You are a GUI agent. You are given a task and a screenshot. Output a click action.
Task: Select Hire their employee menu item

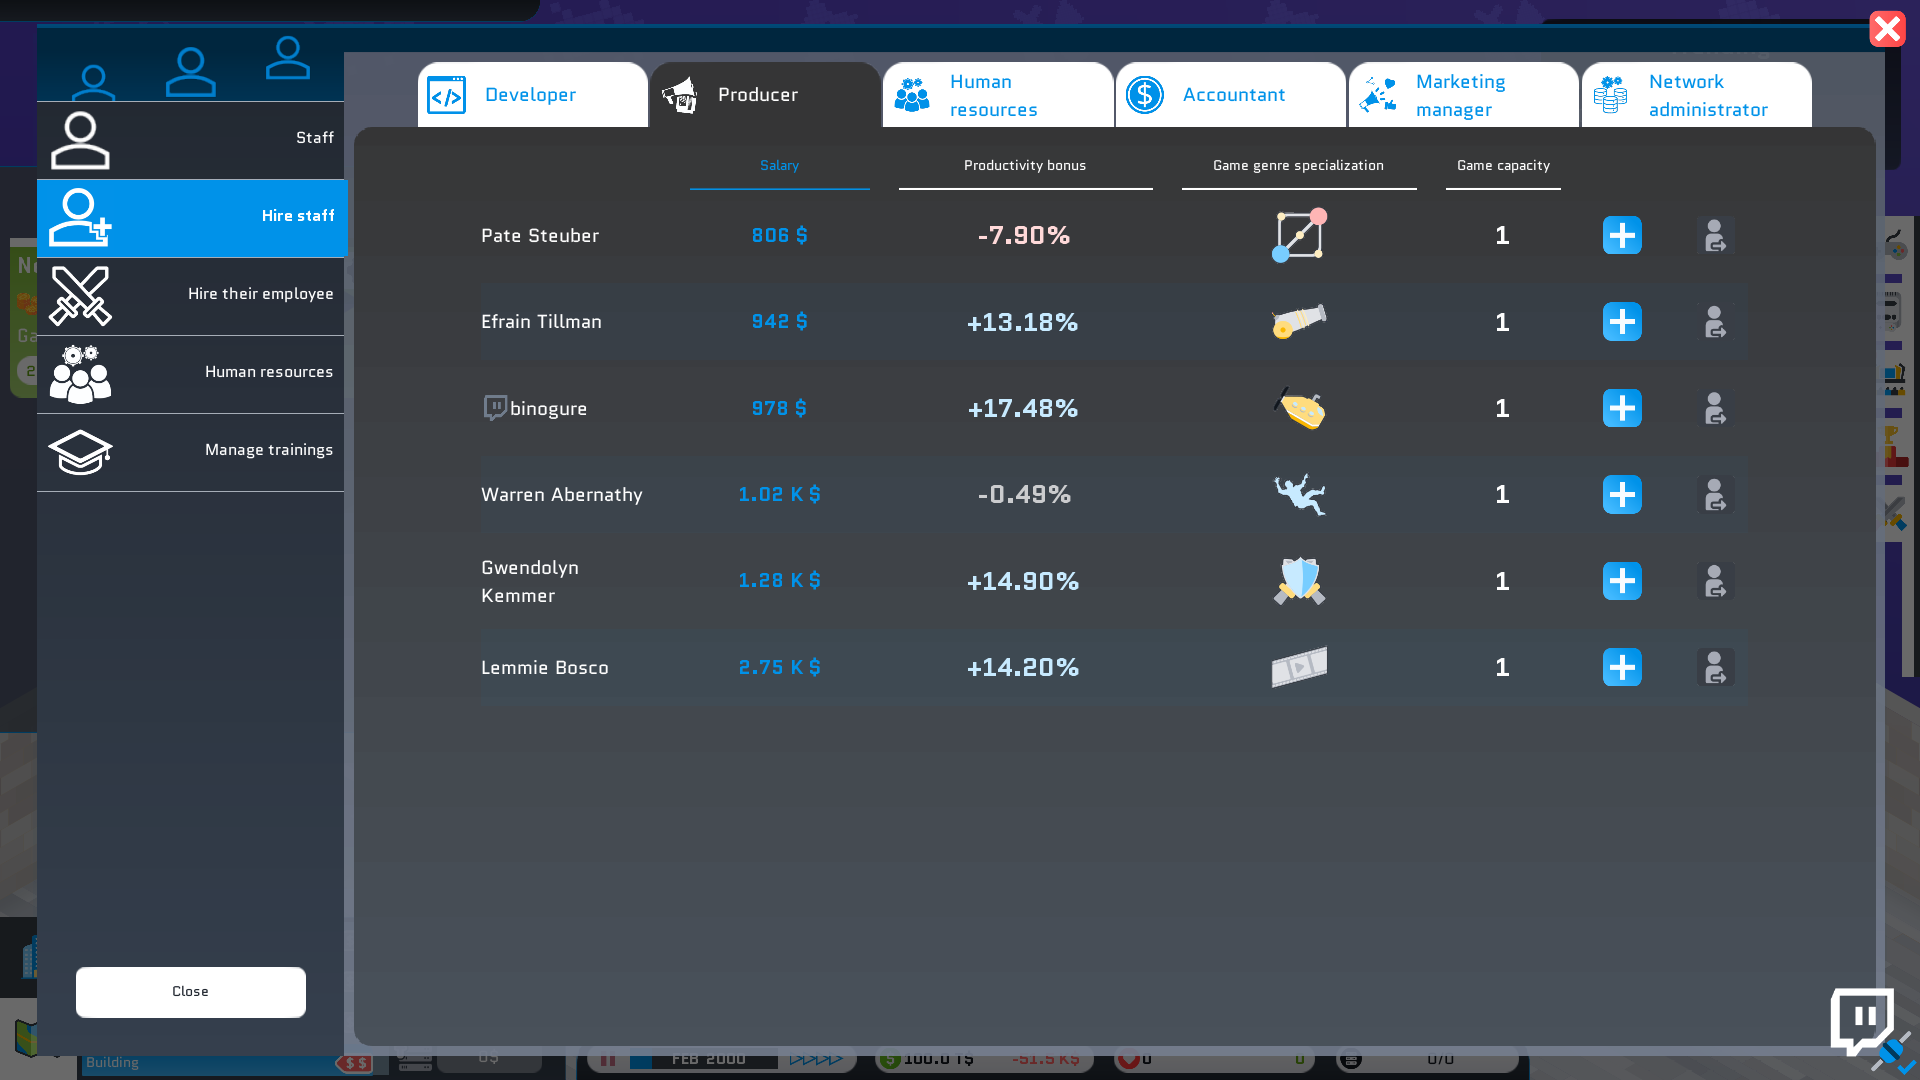point(191,295)
